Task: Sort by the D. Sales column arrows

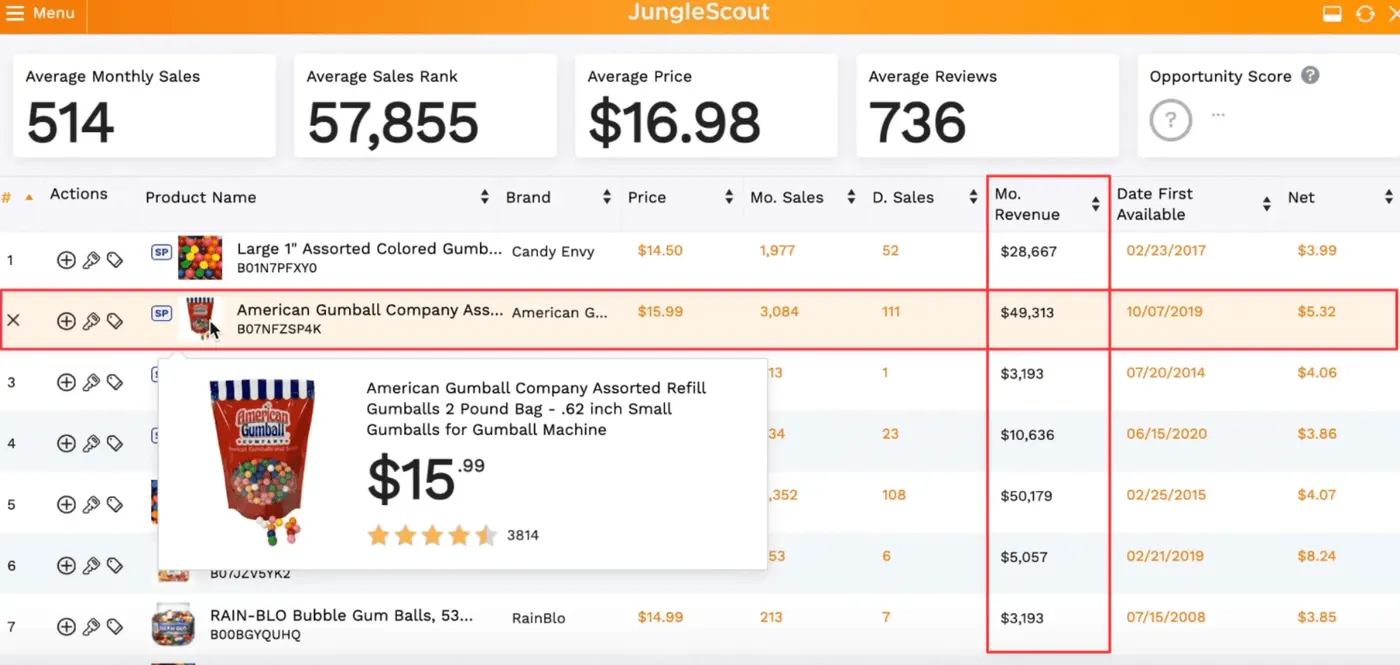Action: [x=973, y=197]
